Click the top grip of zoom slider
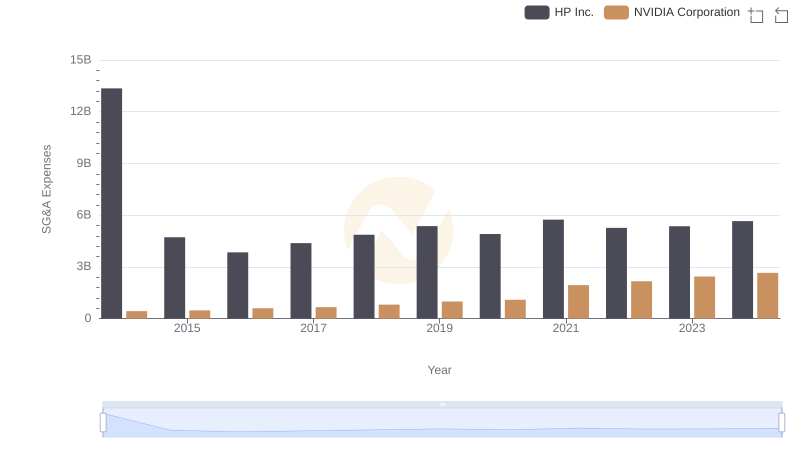The image size is (800, 461). tap(442, 404)
